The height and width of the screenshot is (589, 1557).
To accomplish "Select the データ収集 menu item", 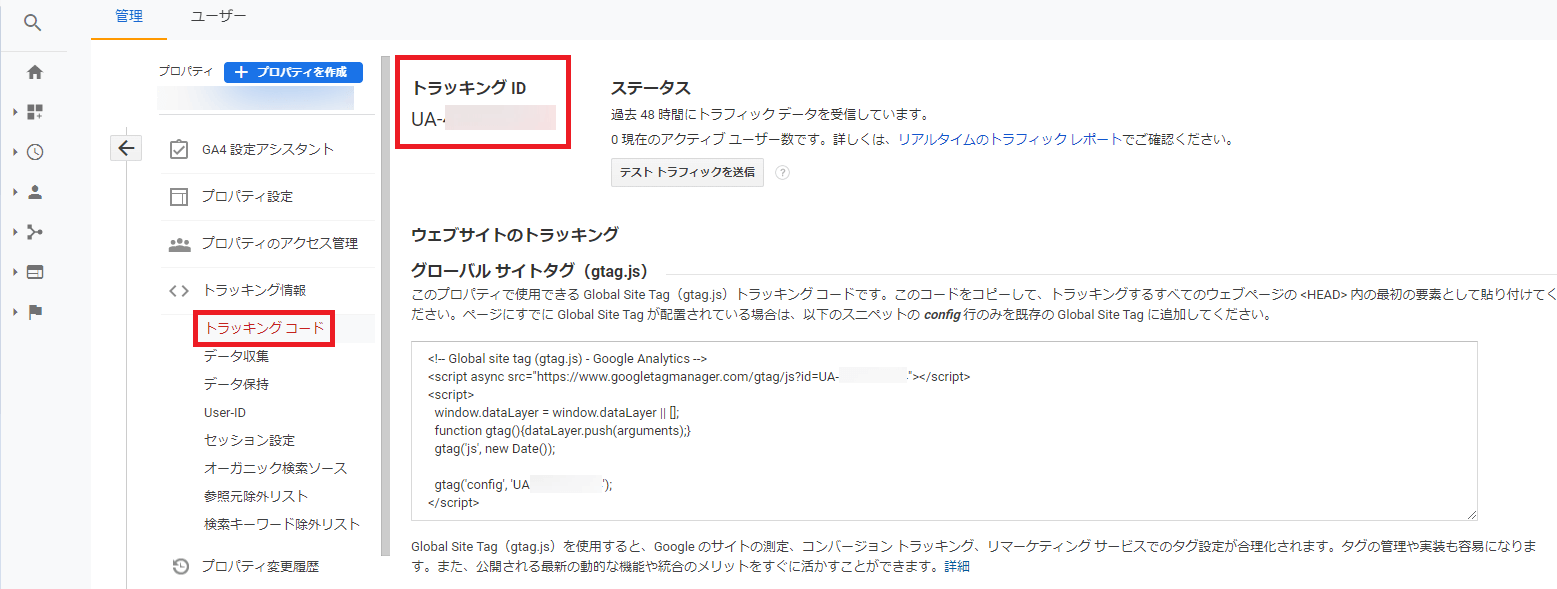I will [x=236, y=356].
